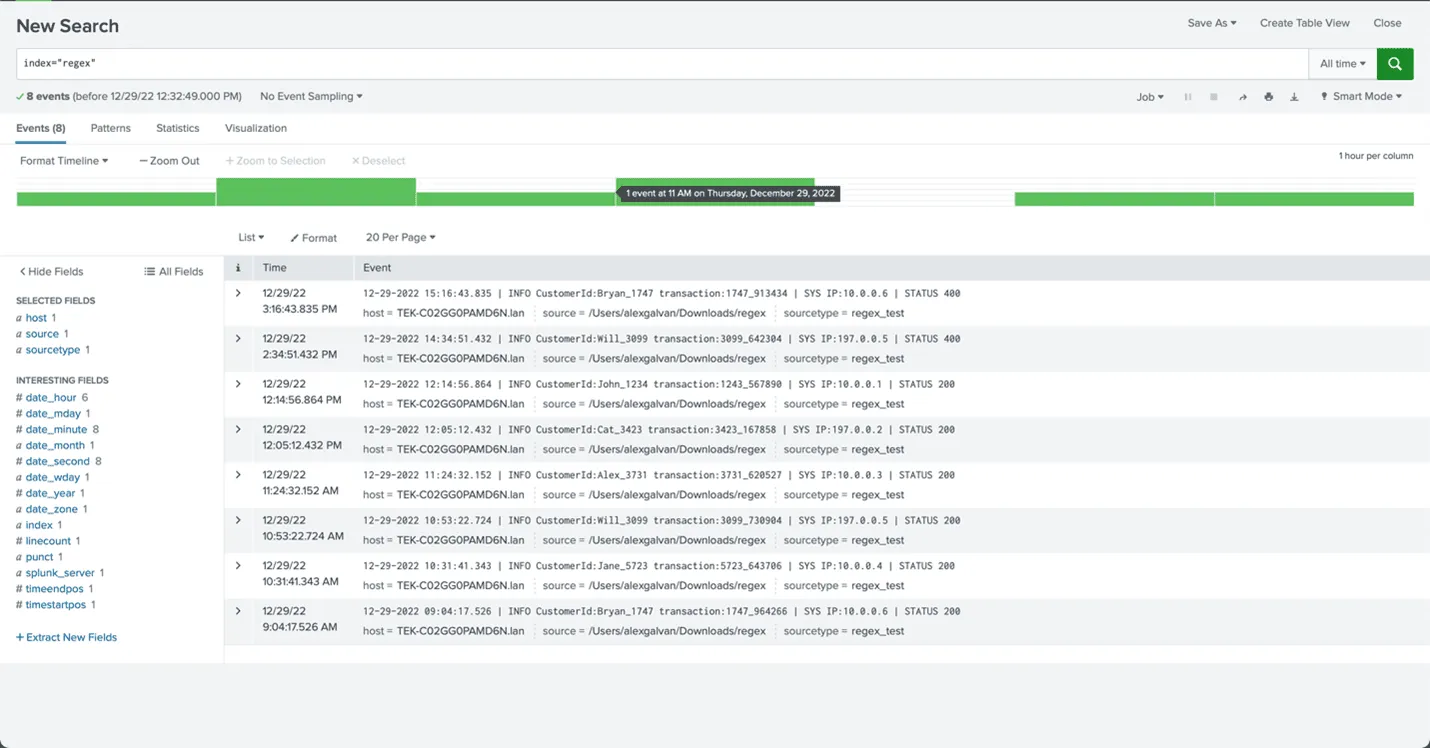Screen dimensions: 1430x748
Task: Click the share job arrow icon
Action: (x=1242, y=97)
